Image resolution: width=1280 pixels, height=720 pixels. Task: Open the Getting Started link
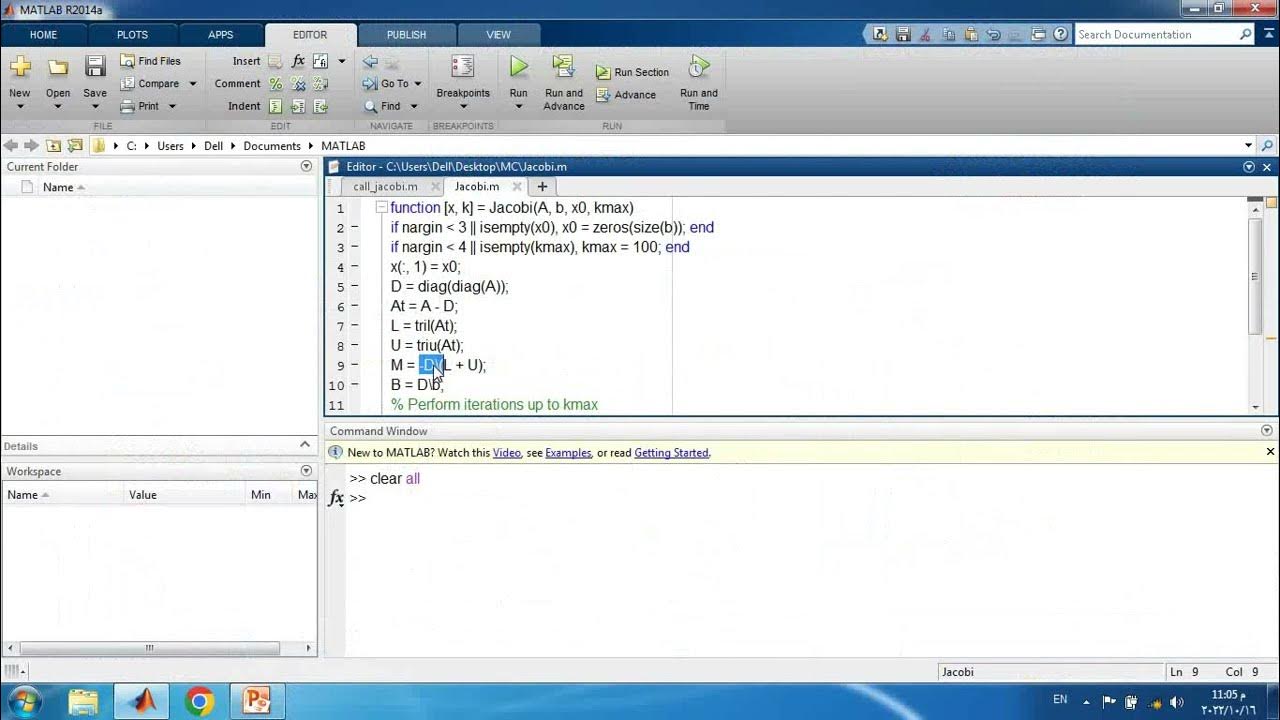pyautogui.click(x=671, y=453)
